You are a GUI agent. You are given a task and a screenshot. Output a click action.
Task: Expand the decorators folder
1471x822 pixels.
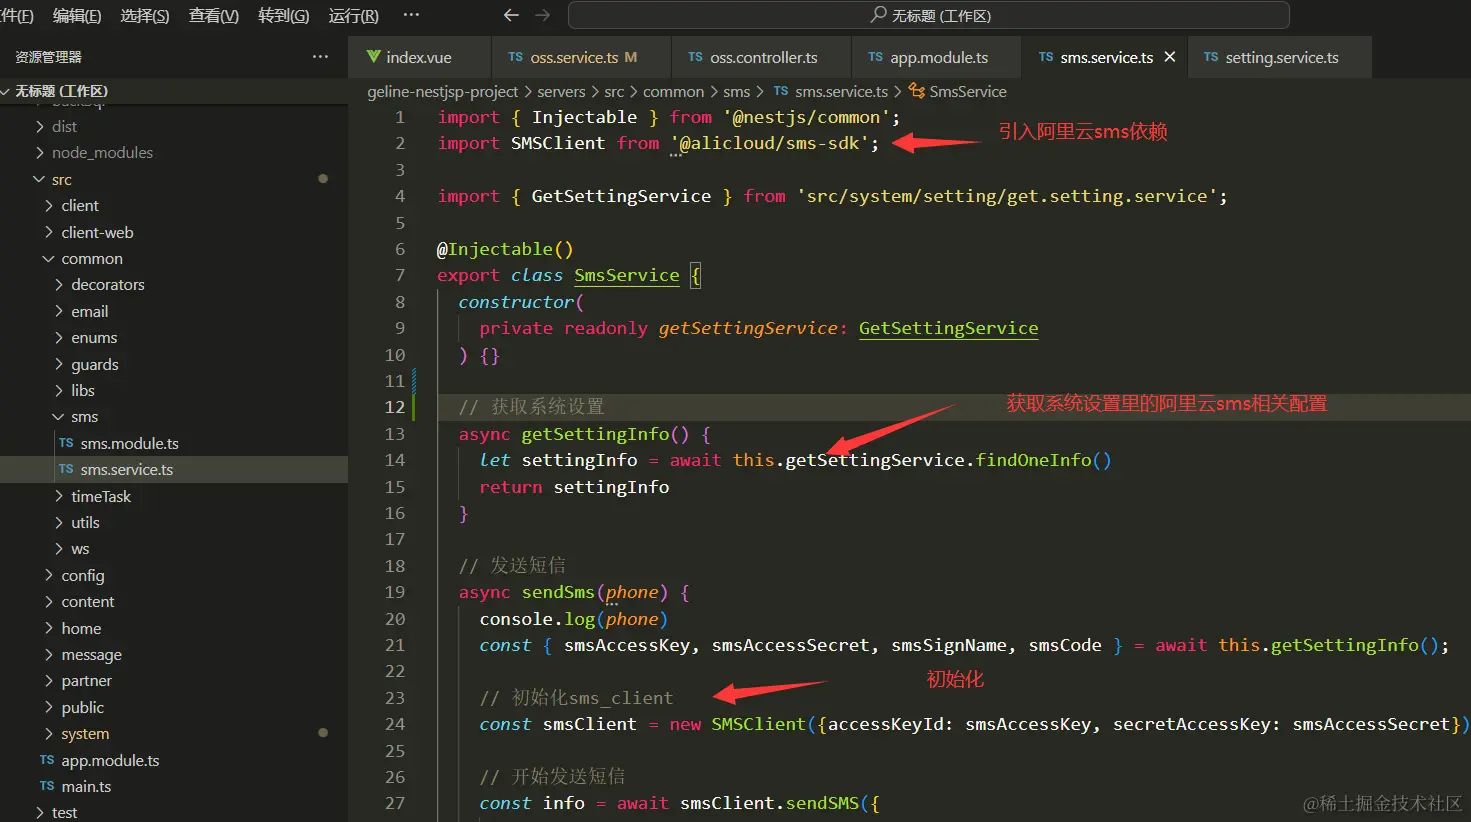59,284
